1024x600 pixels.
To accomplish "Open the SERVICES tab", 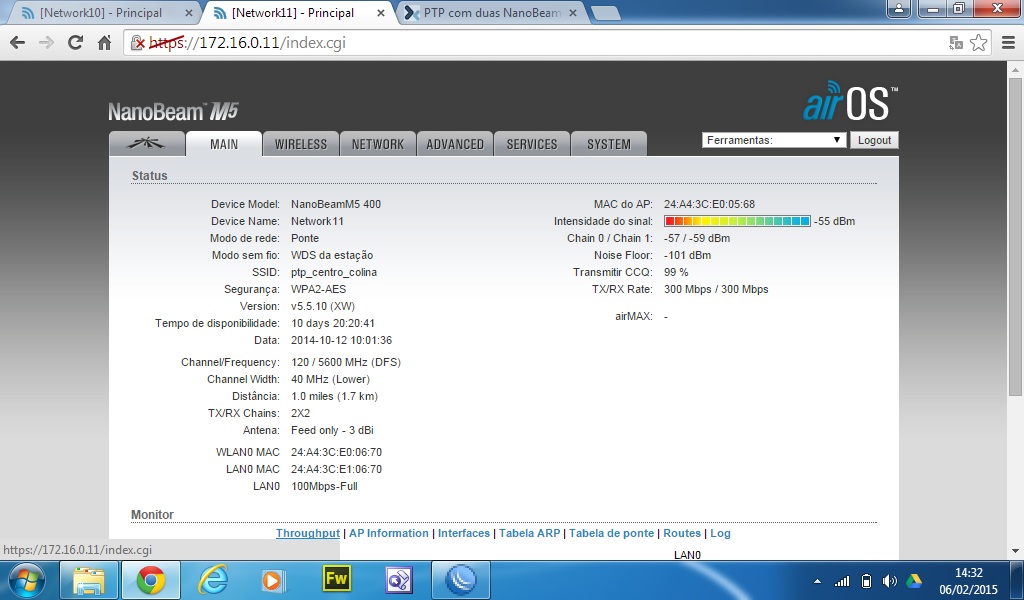I will coord(532,144).
